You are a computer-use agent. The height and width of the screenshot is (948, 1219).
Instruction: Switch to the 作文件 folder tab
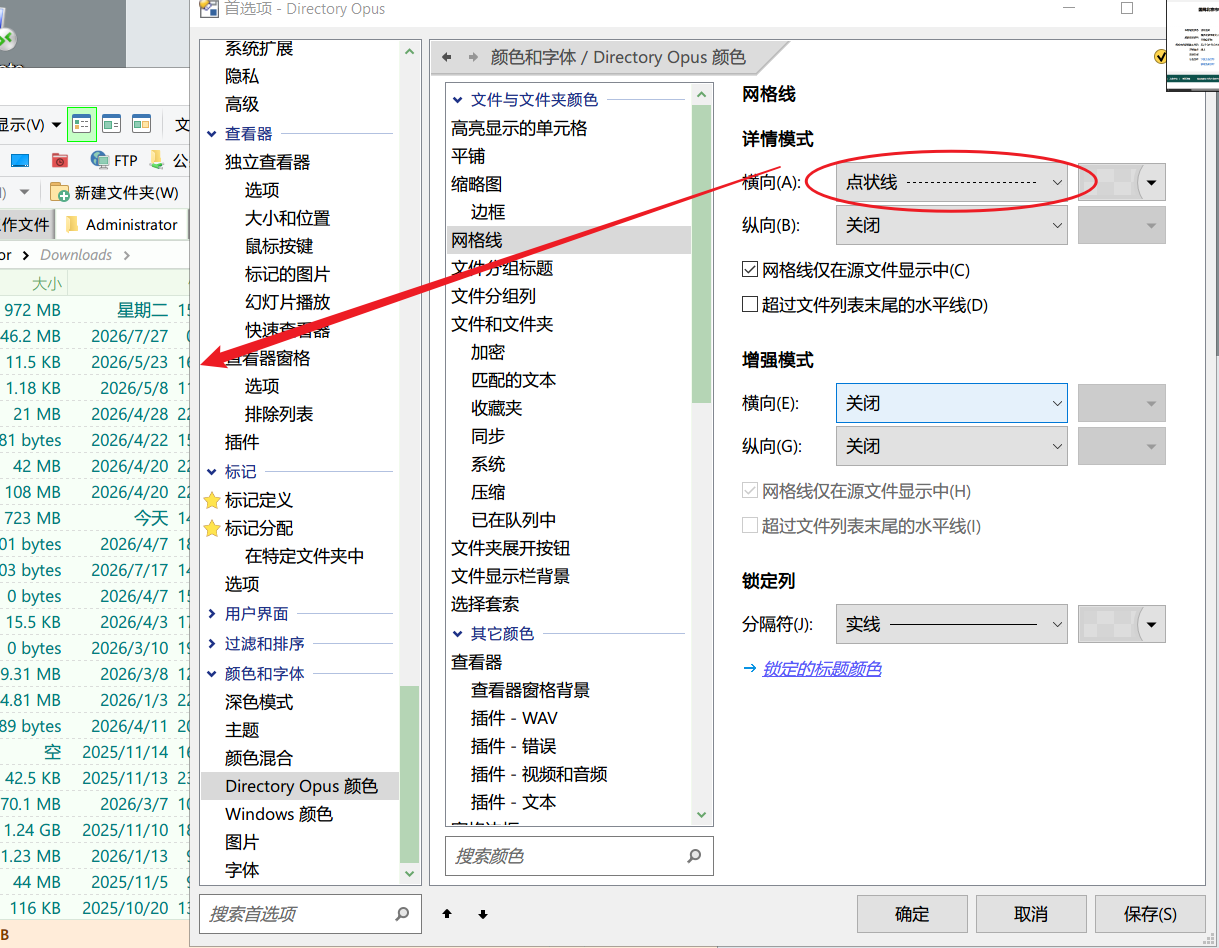click(25, 225)
